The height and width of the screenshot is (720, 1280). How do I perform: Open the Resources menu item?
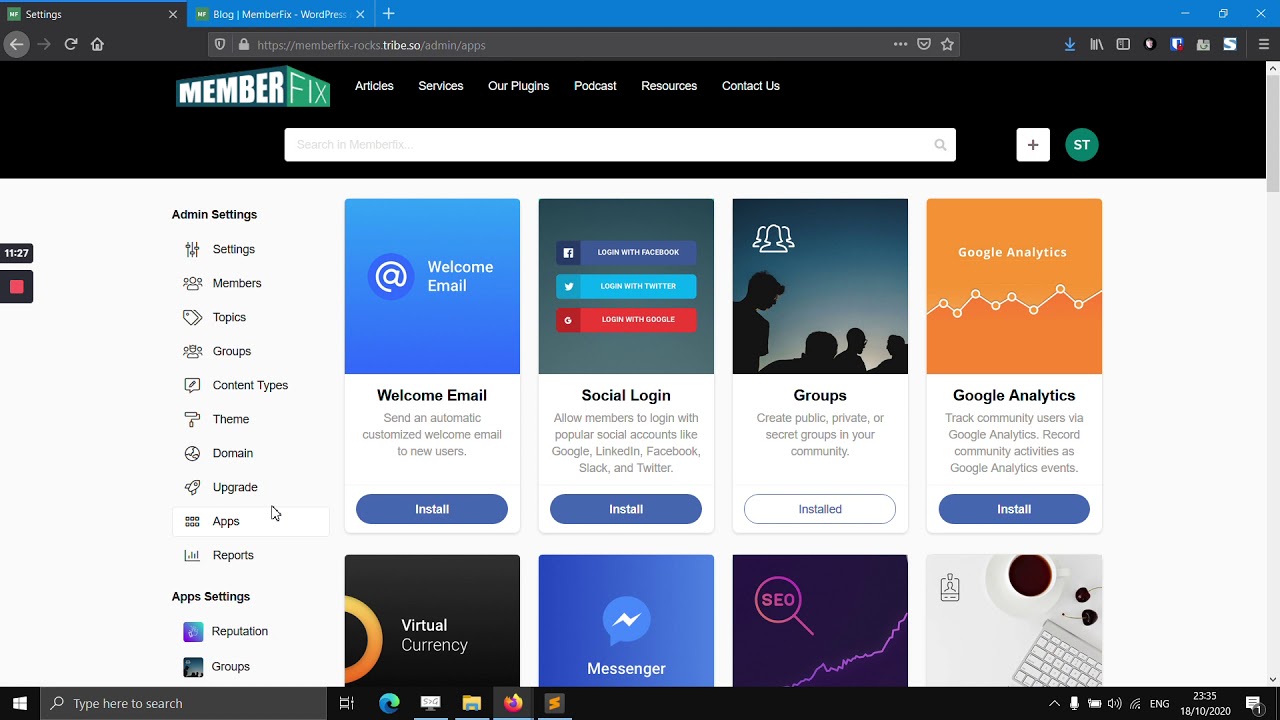coord(669,86)
